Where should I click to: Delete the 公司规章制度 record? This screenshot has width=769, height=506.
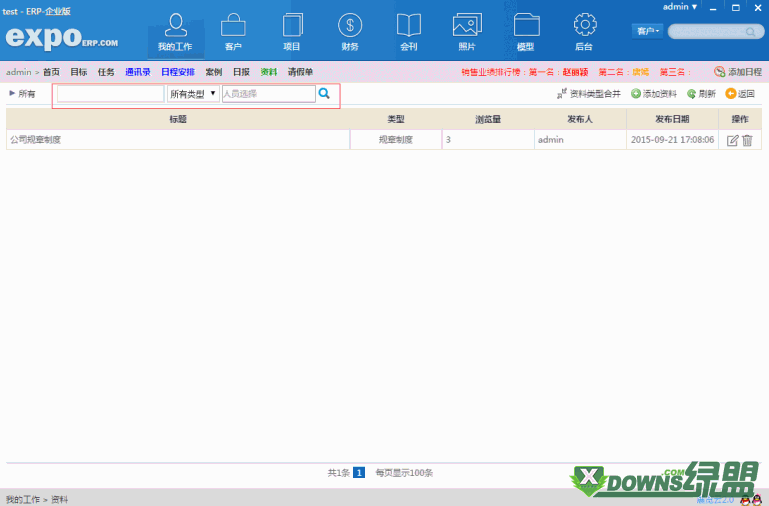coord(747,140)
